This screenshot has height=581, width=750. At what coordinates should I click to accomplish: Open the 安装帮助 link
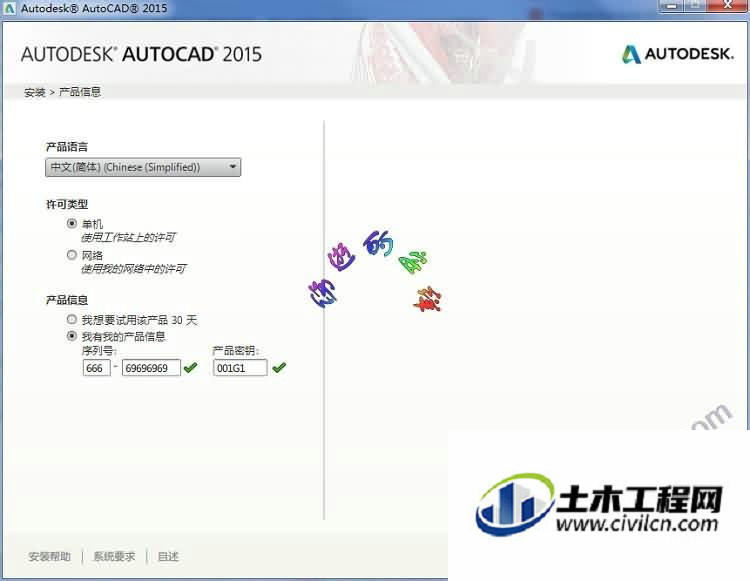[x=49, y=557]
